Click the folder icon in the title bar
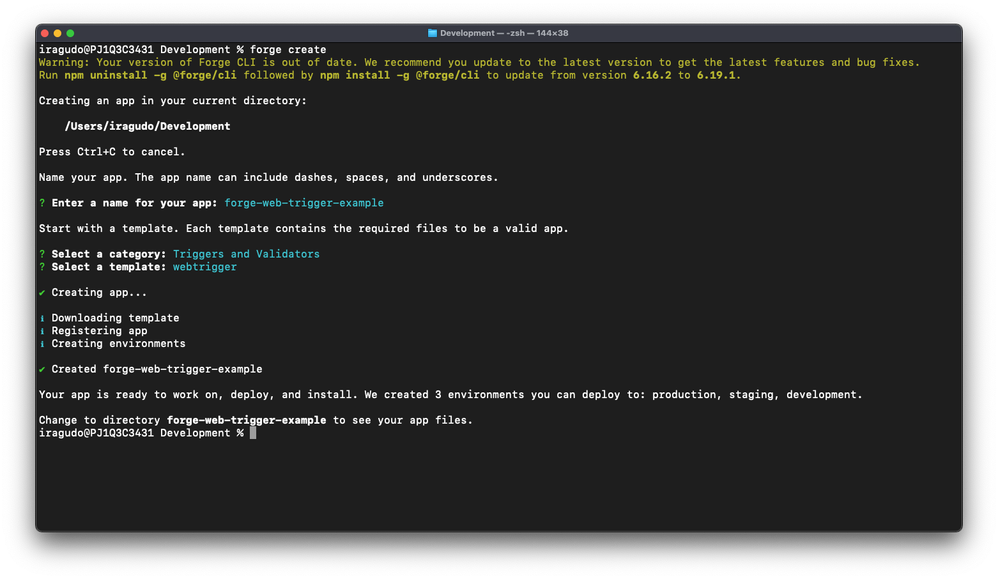The width and height of the screenshot is (998, 579). tap(432, 33)
